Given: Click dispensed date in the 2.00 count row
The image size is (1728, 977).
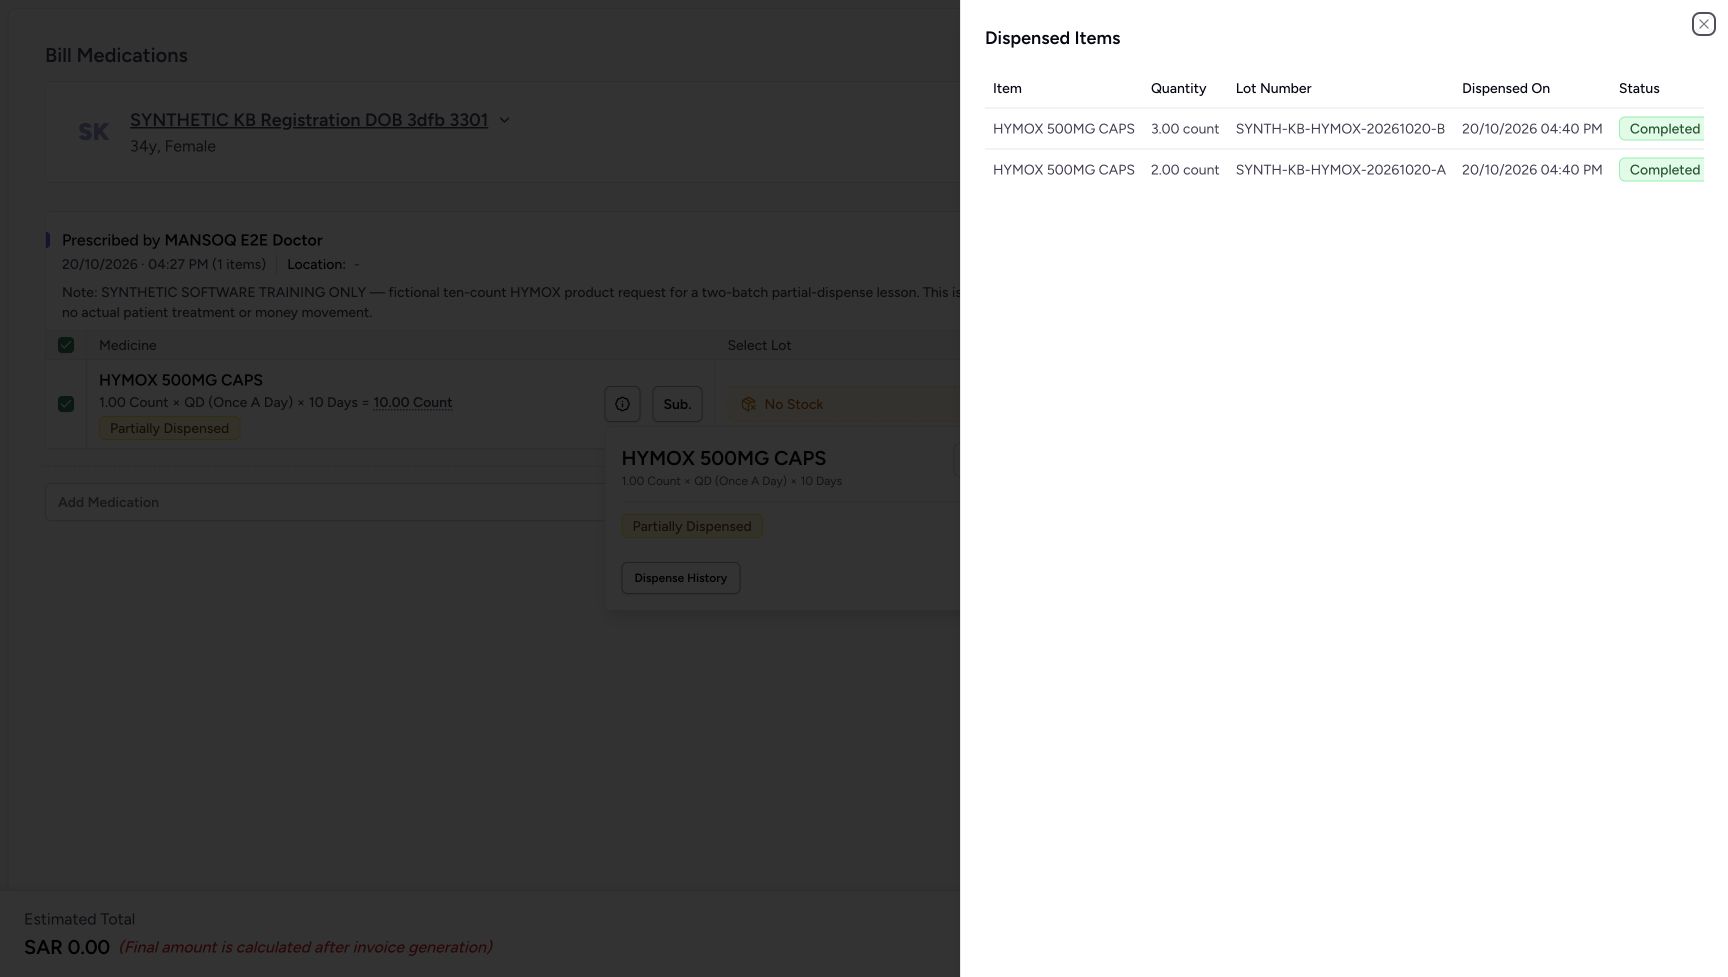Looking at the screenshot, I should (1532, 170).
